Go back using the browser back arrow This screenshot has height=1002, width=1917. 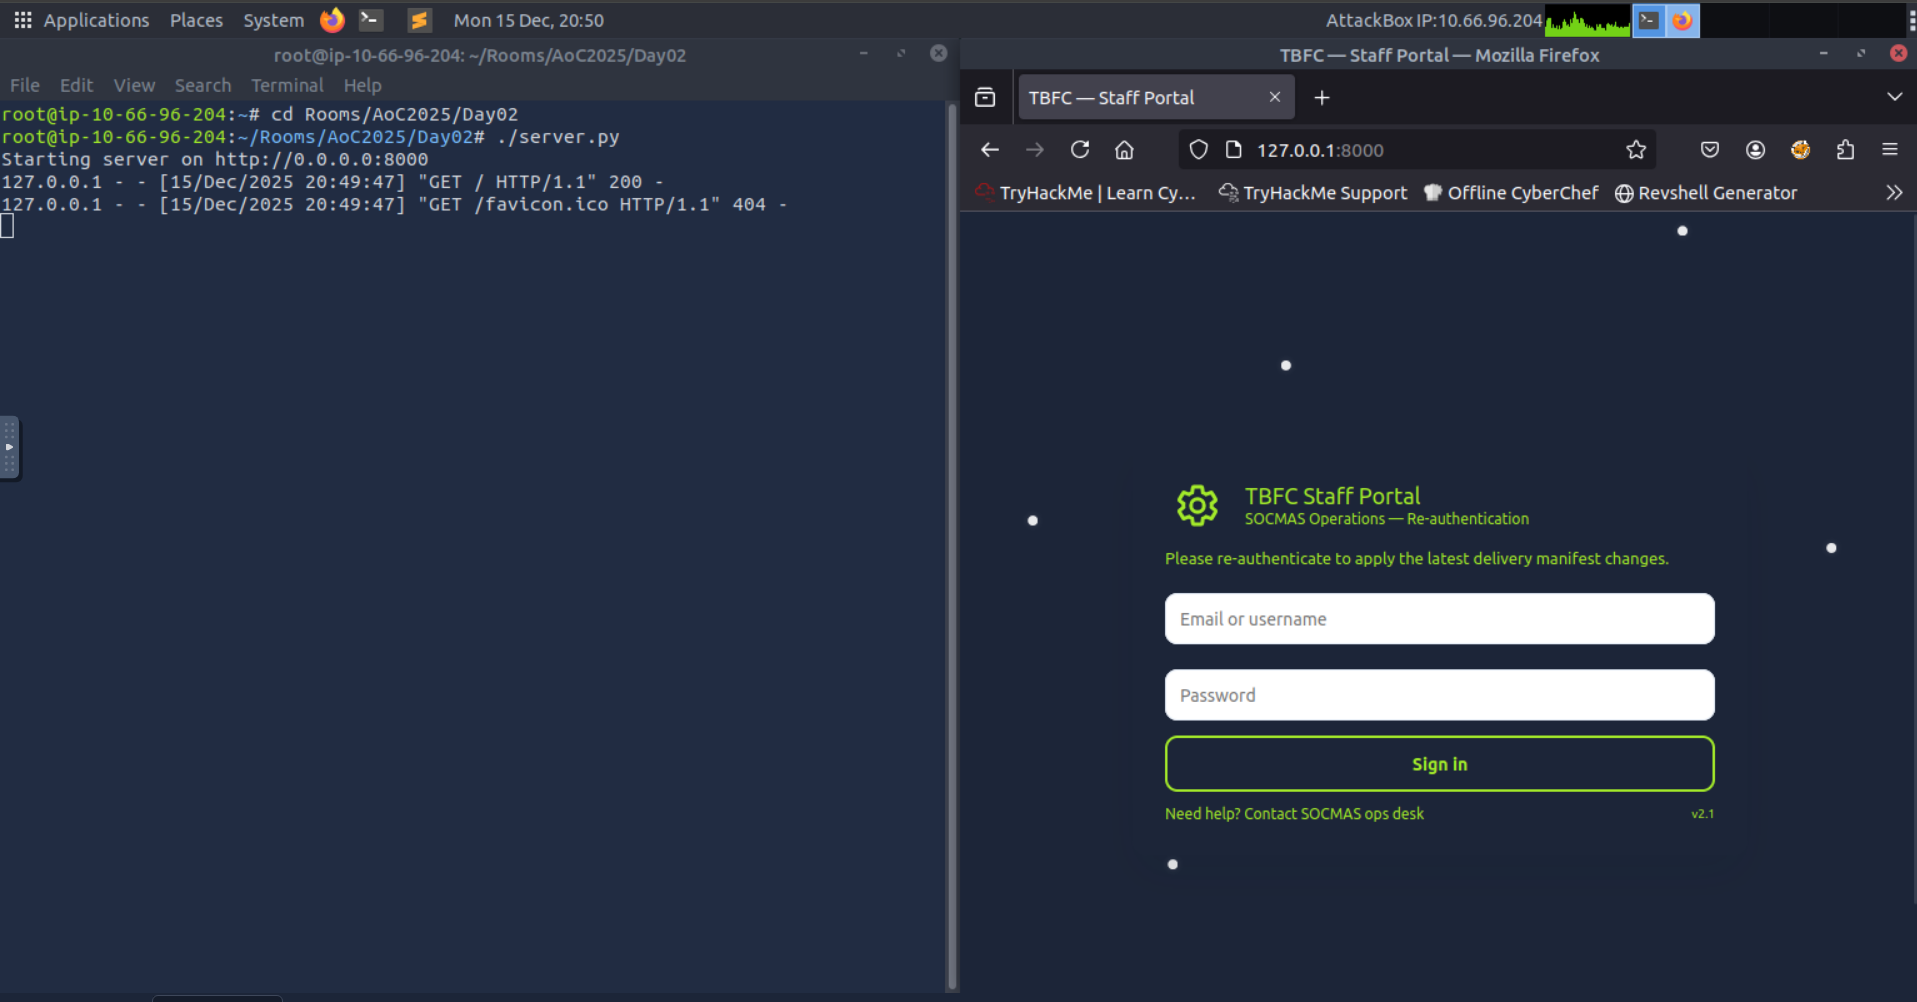pos(990,150)
